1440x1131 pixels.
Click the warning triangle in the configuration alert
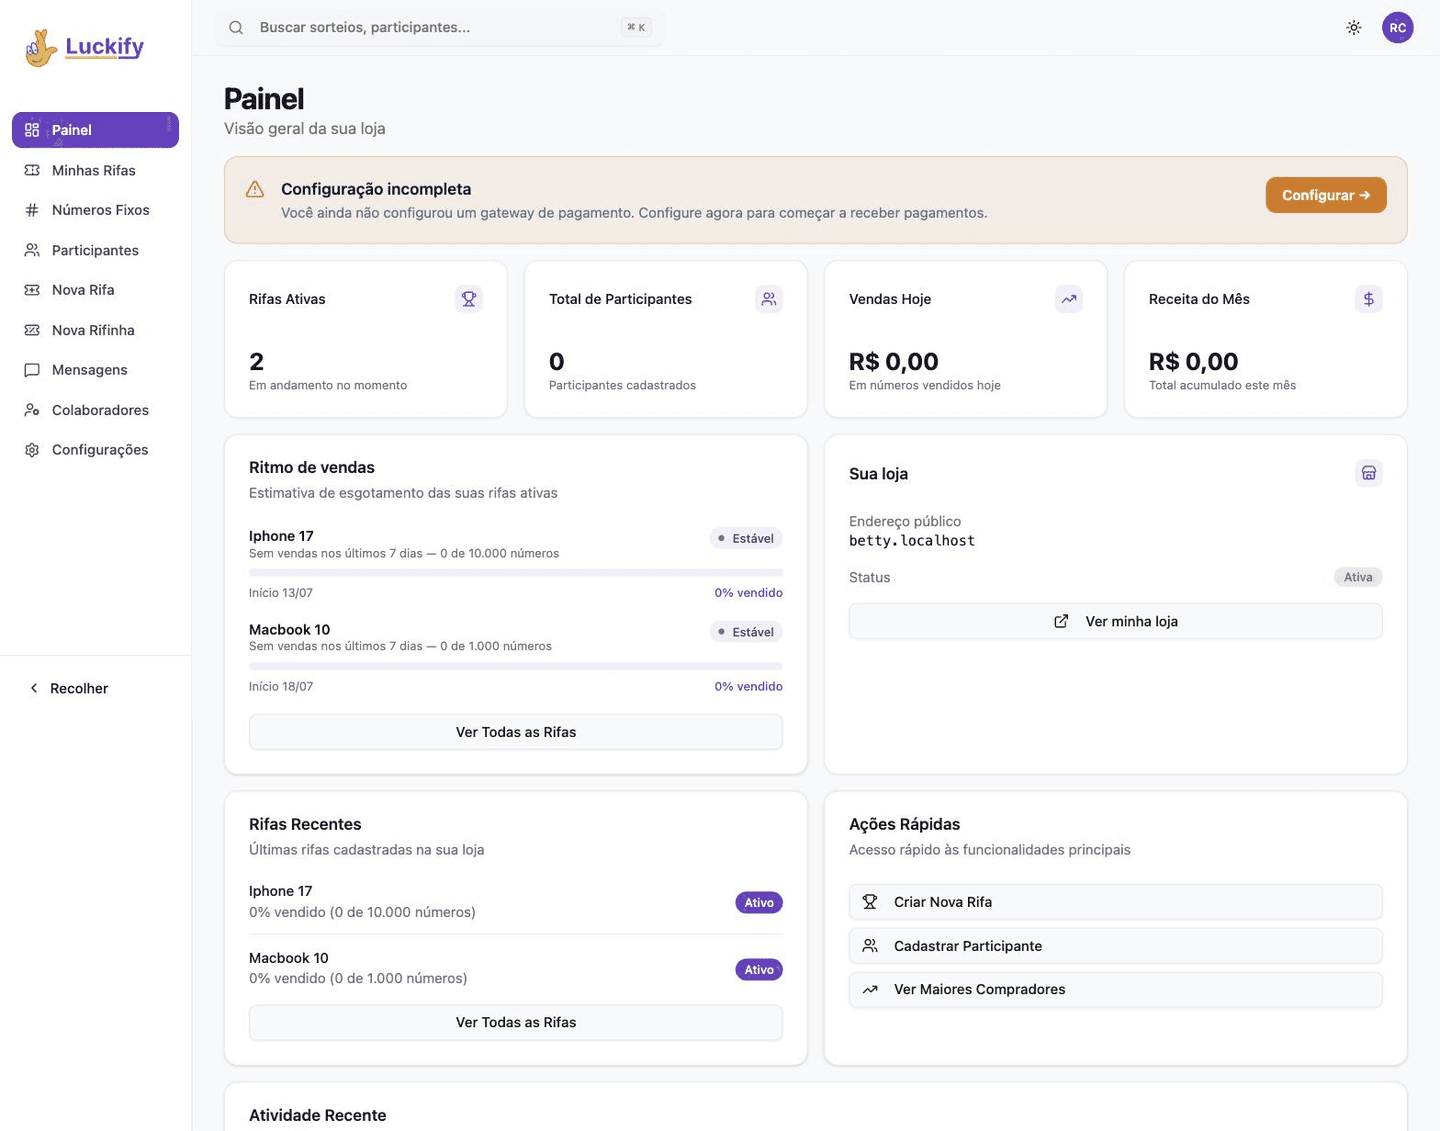pyautogui.click(x=255, y=189)
